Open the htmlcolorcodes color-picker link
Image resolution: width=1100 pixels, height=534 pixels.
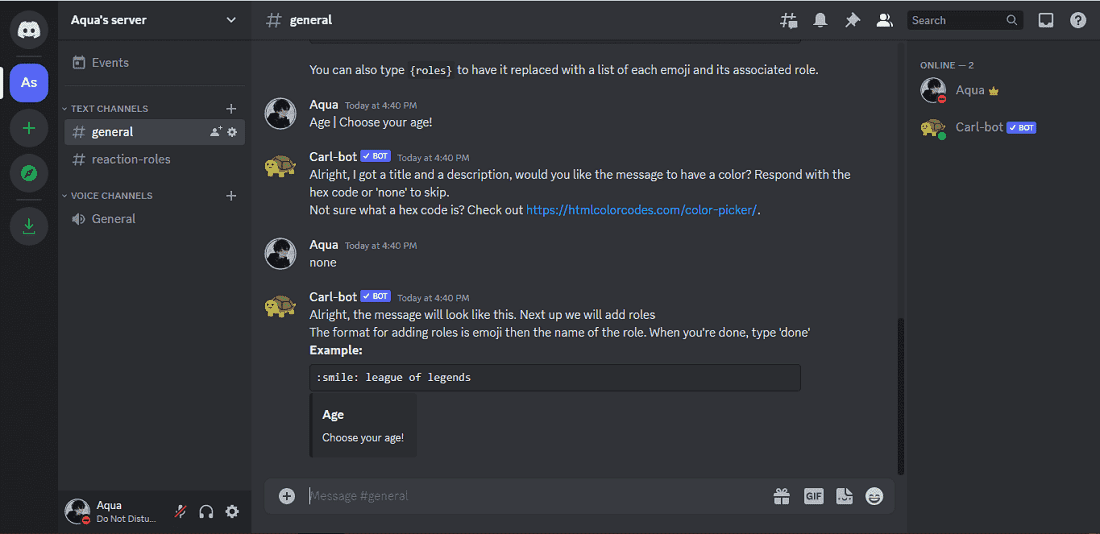tap(641, 210)
